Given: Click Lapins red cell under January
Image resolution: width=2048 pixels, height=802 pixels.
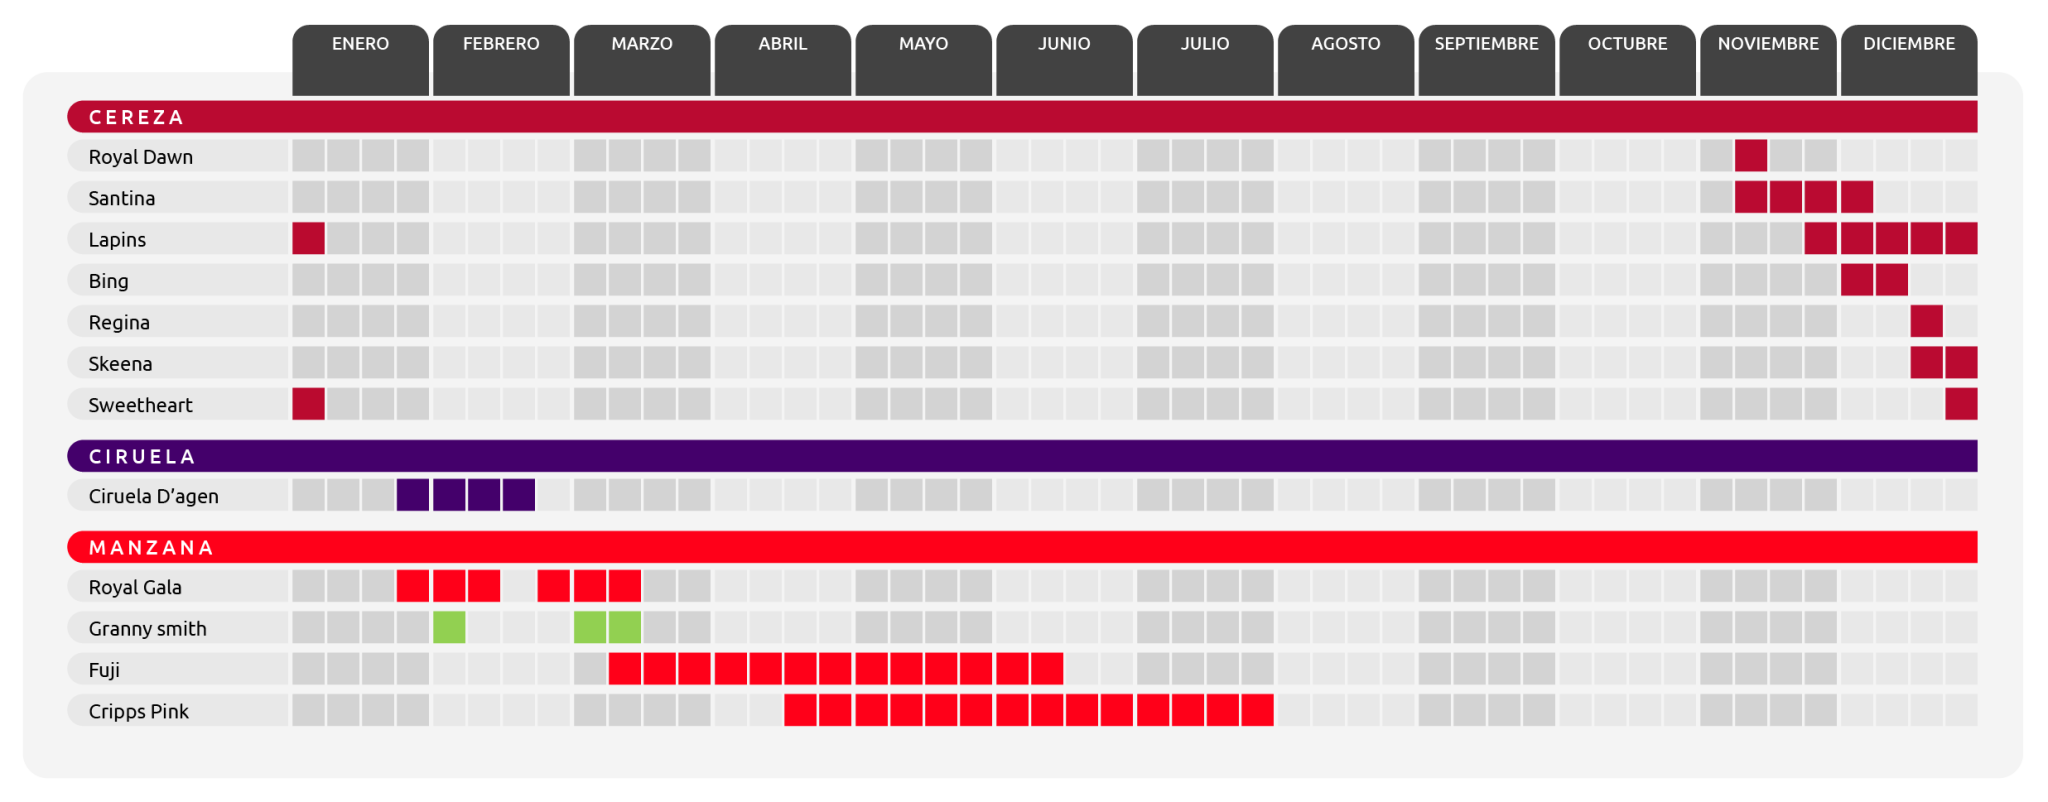Looking at the screenshot, I should [x=309, y=239].
